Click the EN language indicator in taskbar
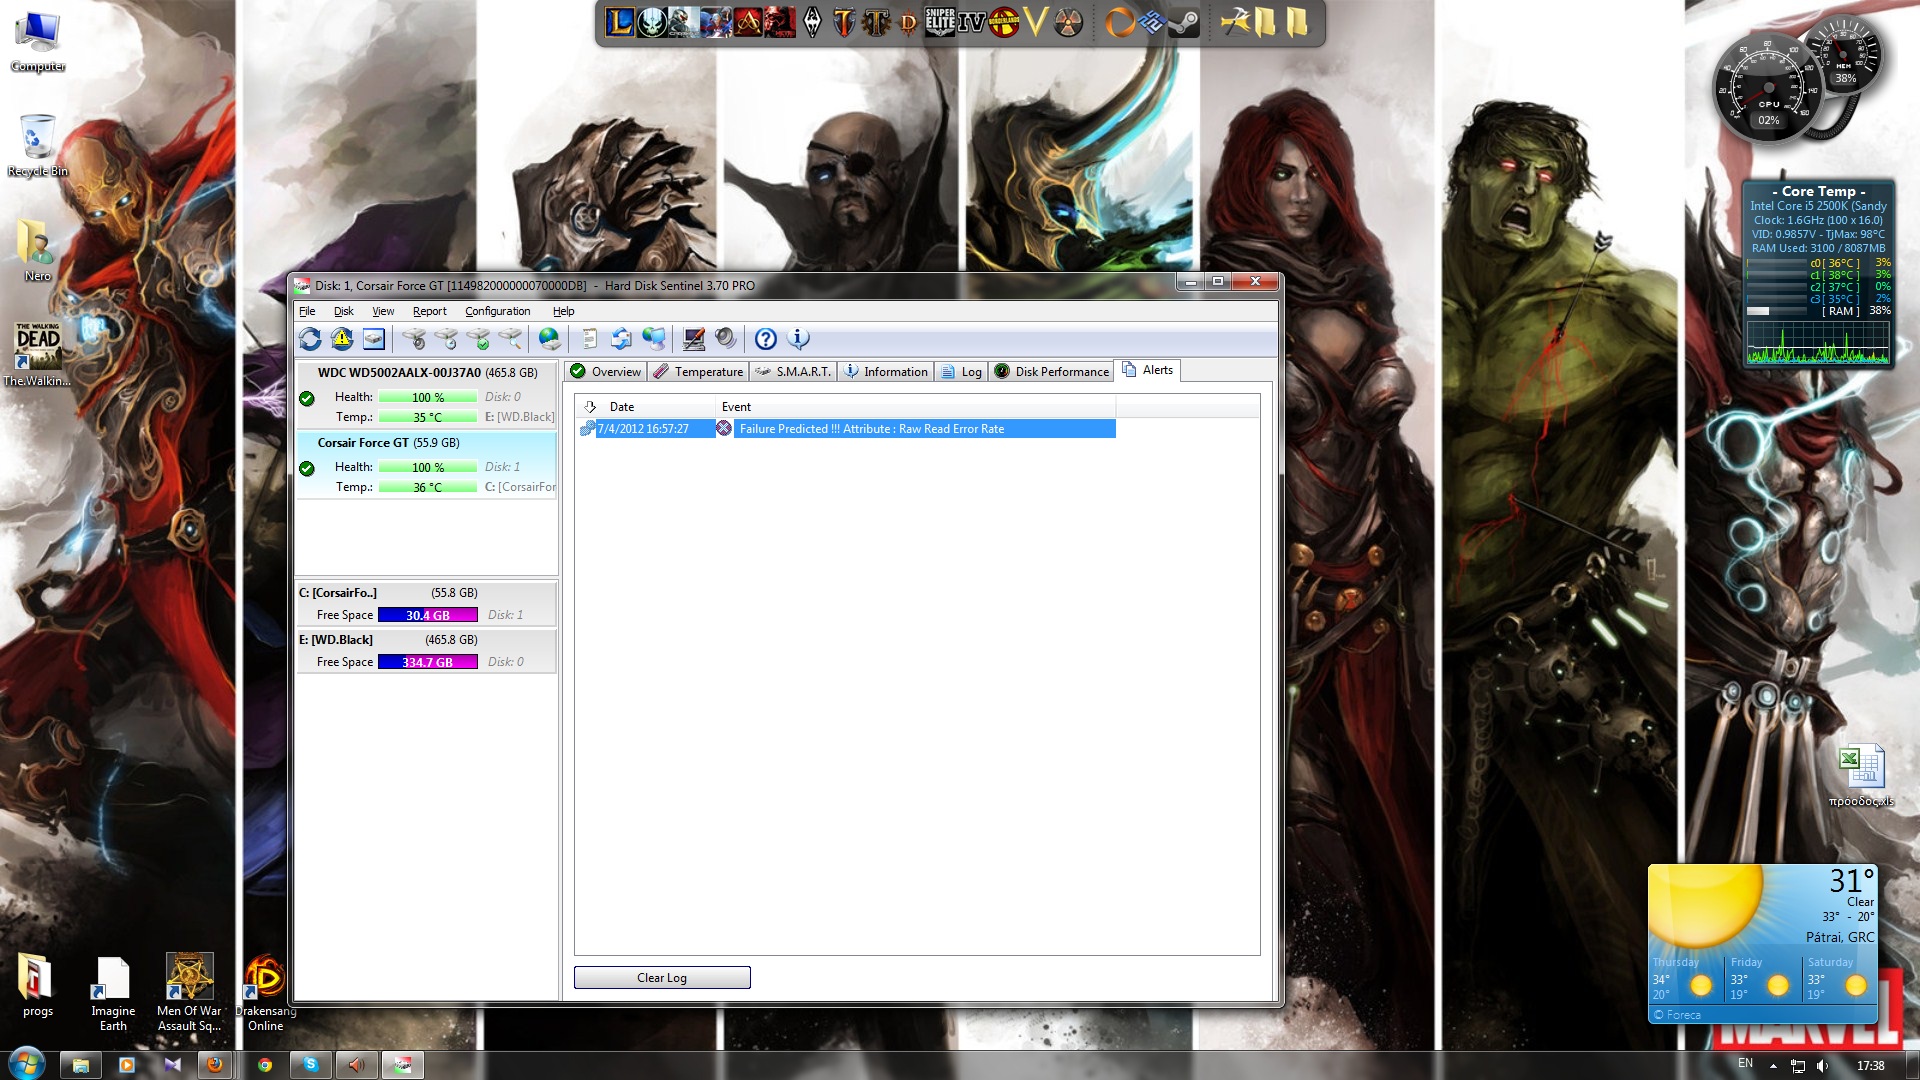 tap(1745, 1063)
